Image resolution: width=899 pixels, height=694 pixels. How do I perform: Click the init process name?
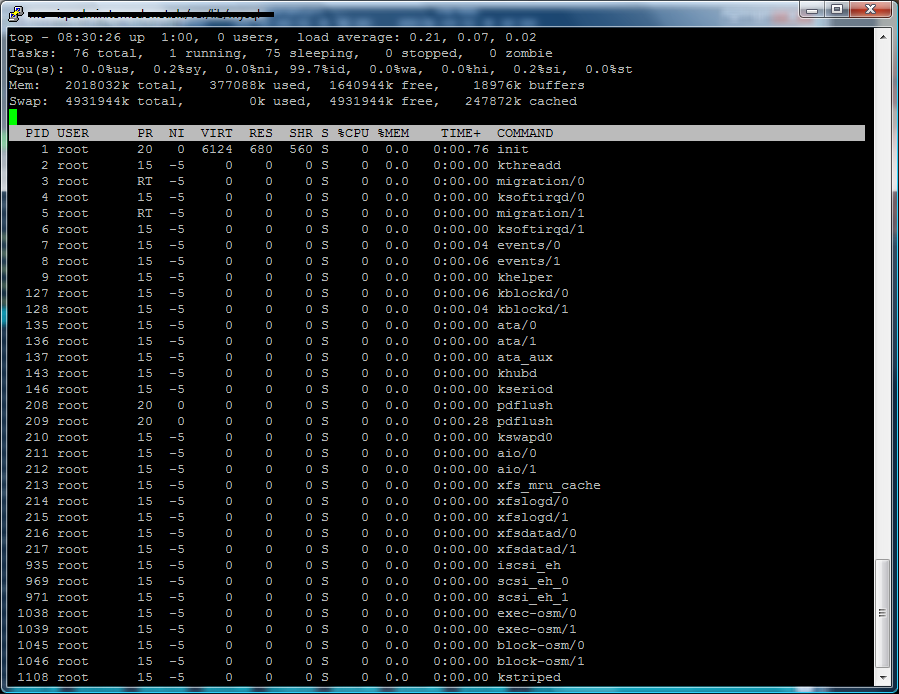point(513,149)
